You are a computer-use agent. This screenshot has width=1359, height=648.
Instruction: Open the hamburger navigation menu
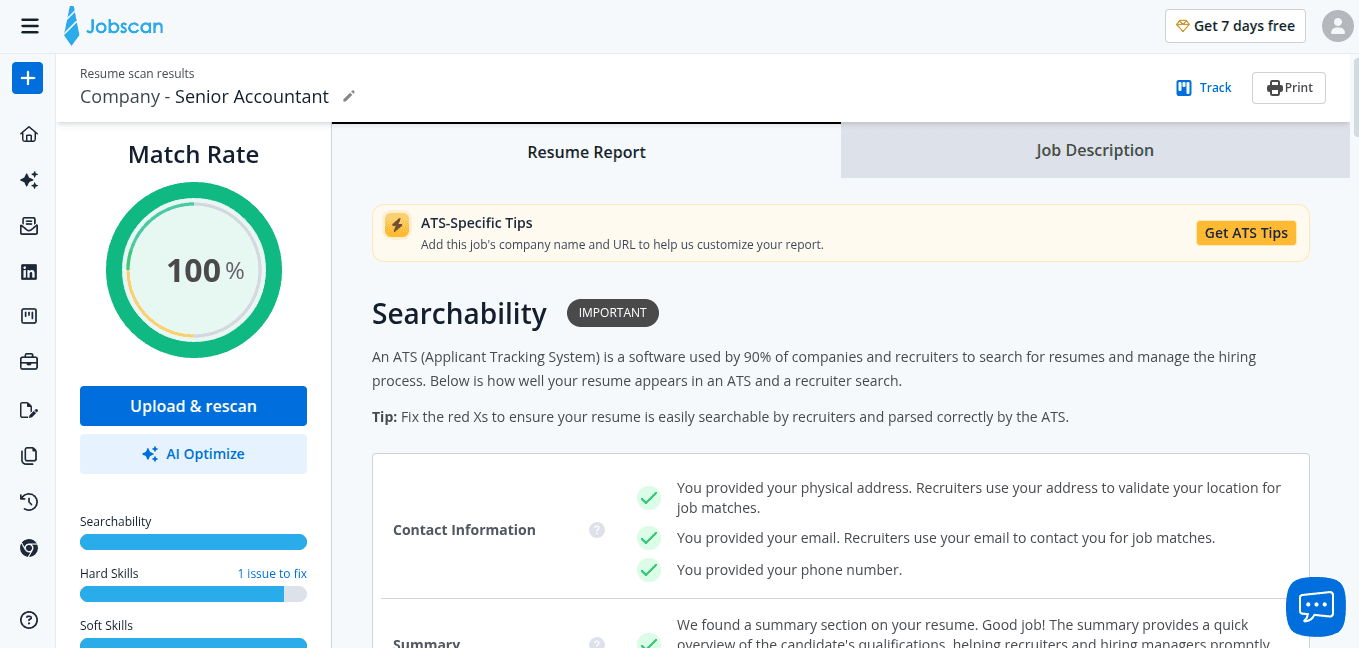click(x=30, y=26)
